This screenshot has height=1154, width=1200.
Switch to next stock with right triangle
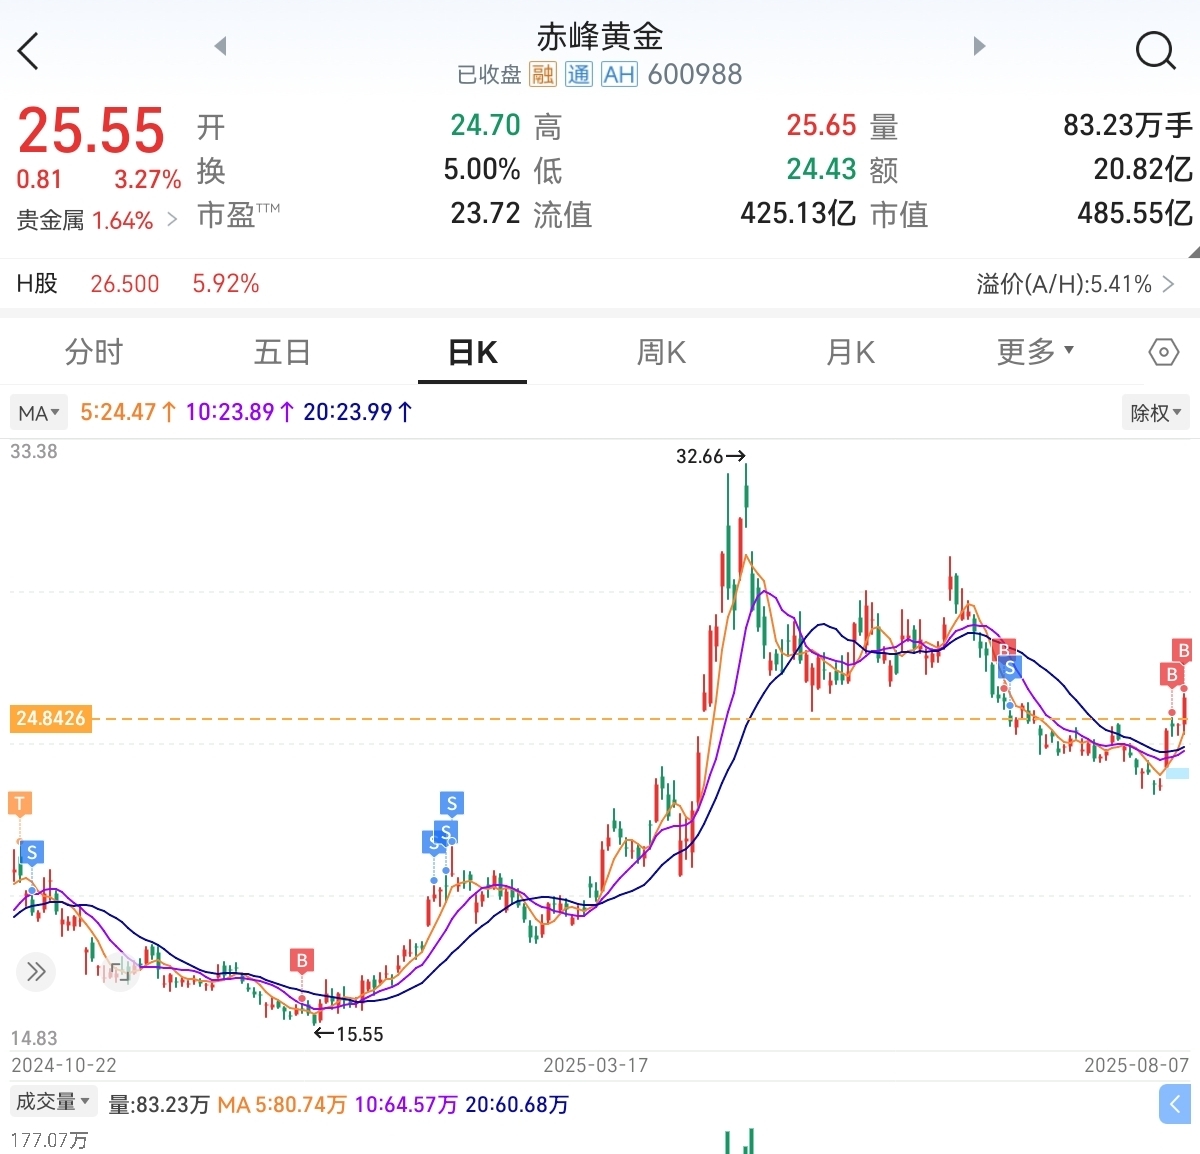979,46
